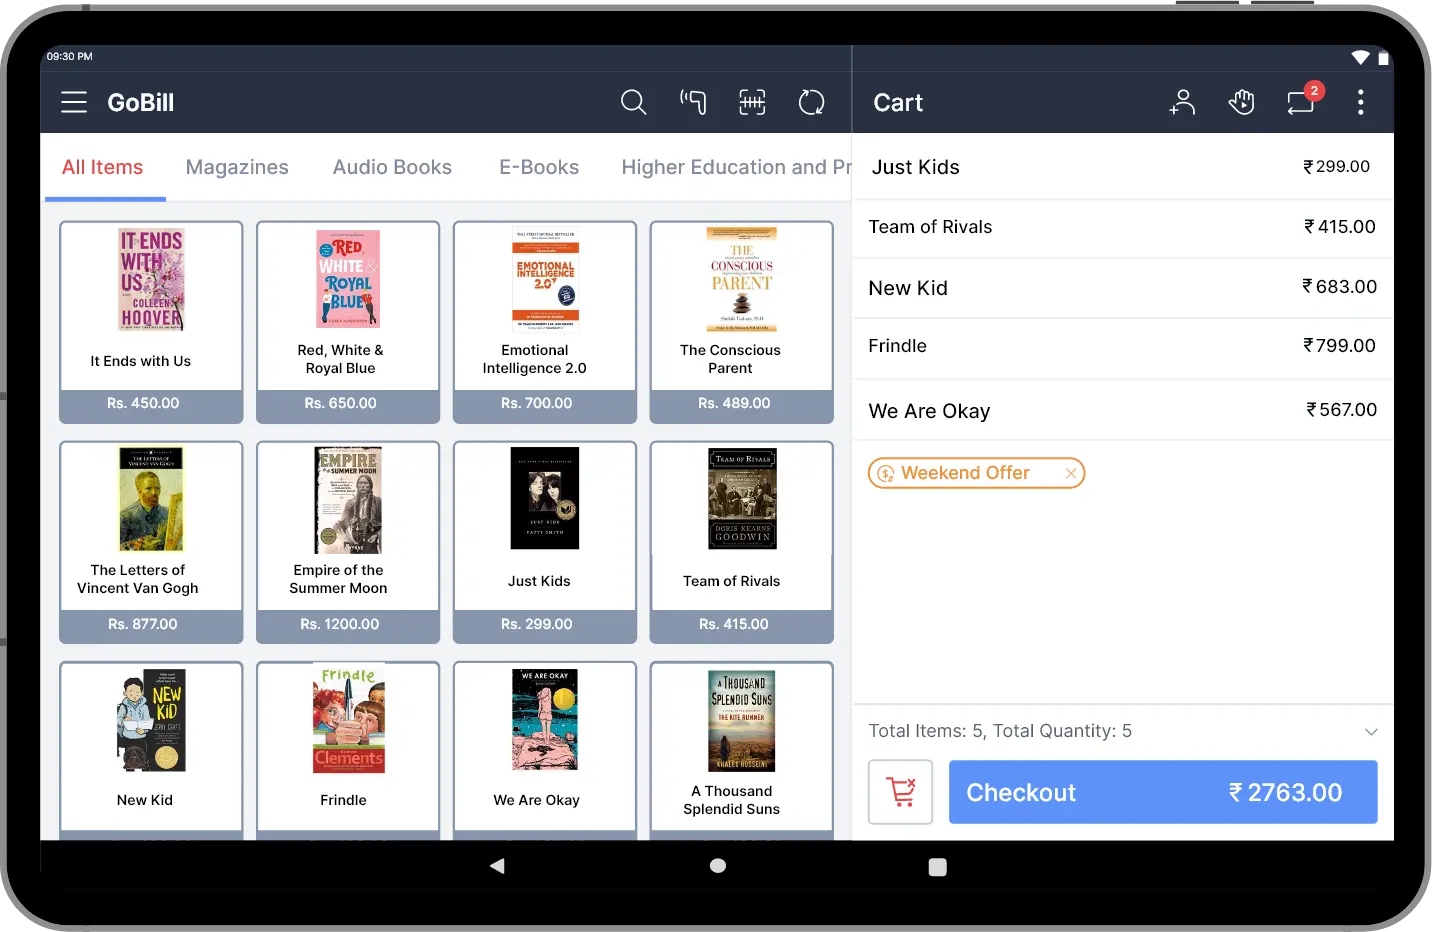Image resolution: width=1432 pixels, height=932 pixels.
Task: Select the All Items category
Action: [103, 167]
